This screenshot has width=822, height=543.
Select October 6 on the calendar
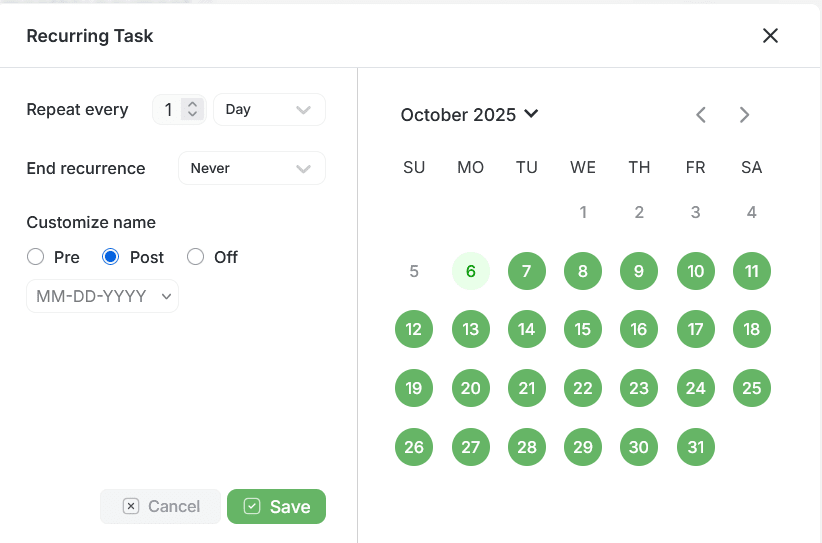[x=471, y=271]
